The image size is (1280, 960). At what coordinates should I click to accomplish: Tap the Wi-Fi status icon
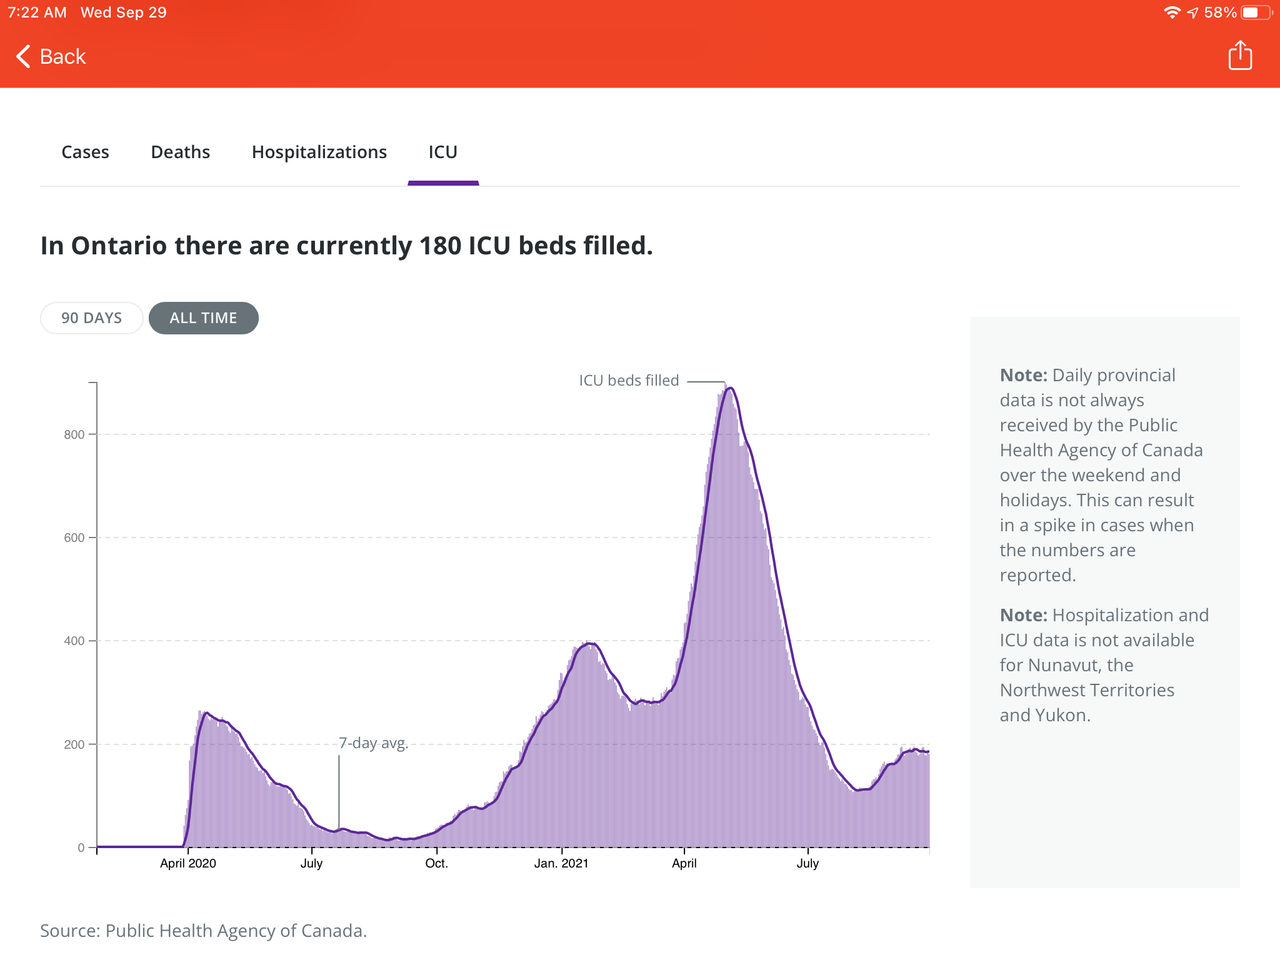pyautogui.click(x=1172, y=12)
